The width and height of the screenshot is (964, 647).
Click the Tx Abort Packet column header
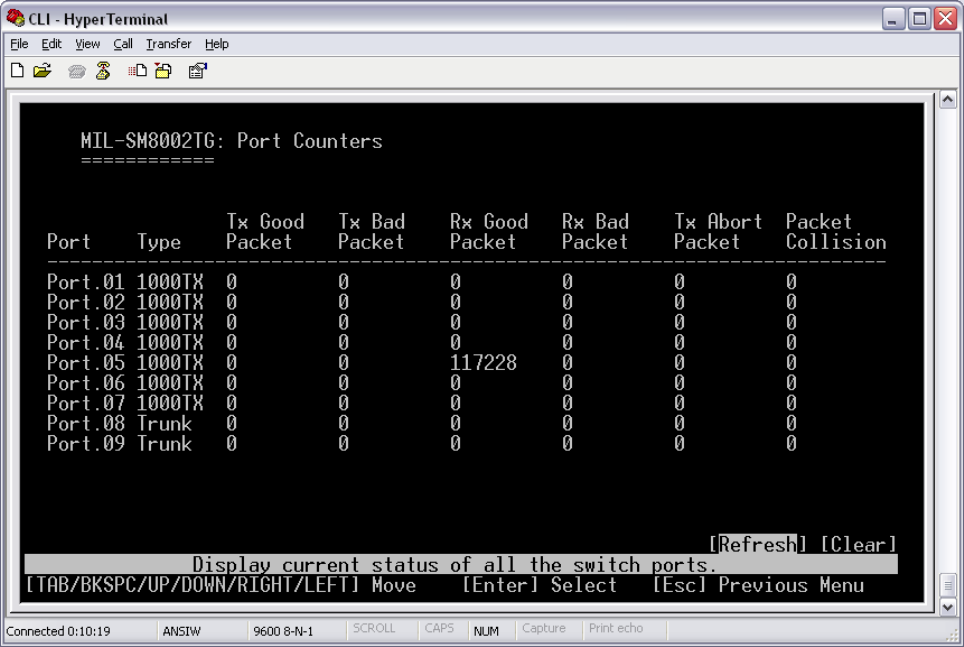(717, 231)
